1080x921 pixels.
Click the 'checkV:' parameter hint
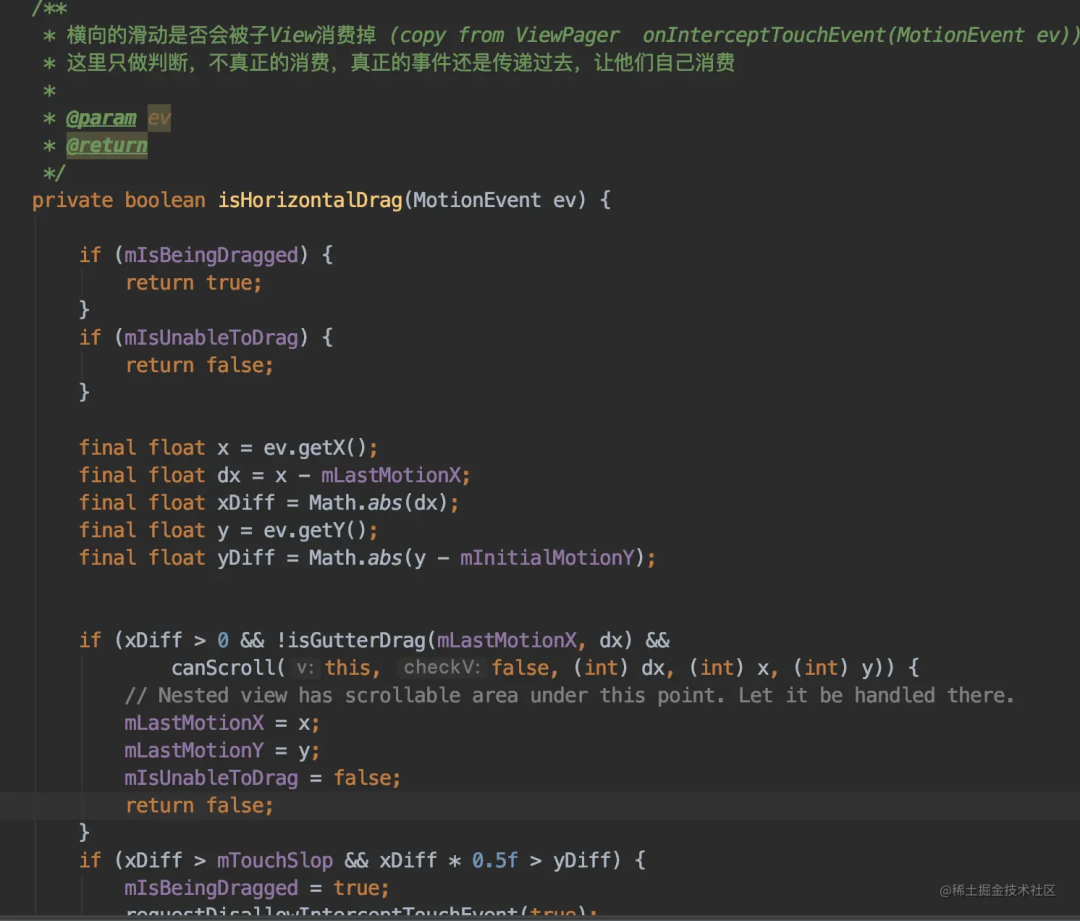[x=442, y=668]
